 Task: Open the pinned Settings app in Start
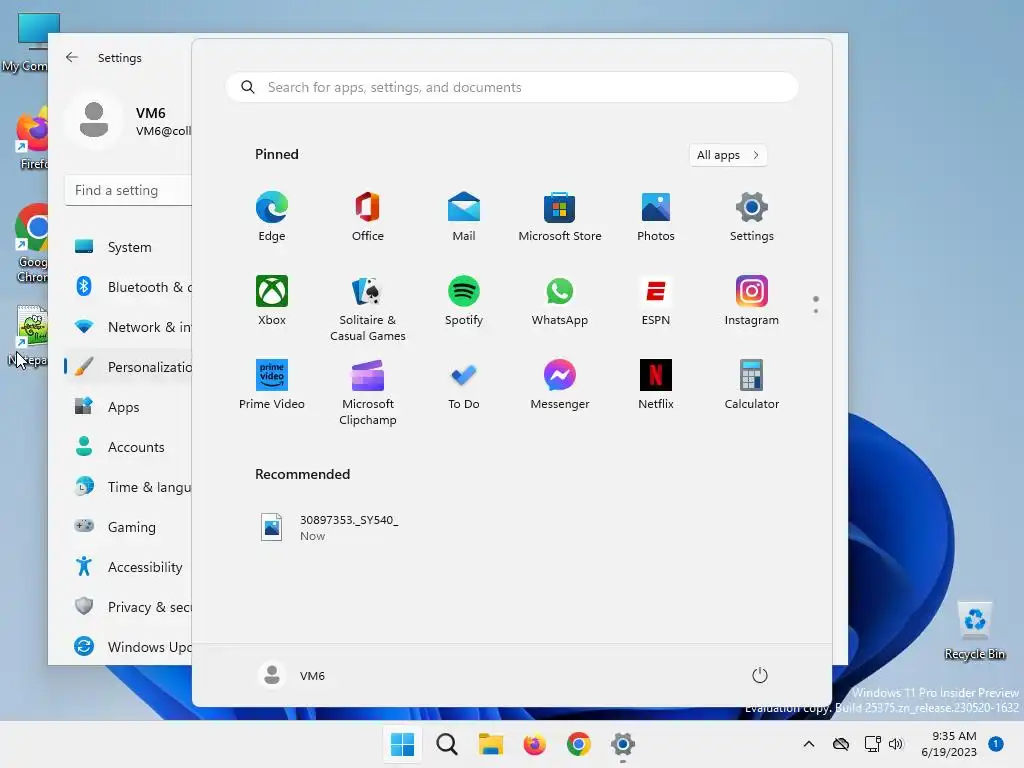[x=752, y=217]
